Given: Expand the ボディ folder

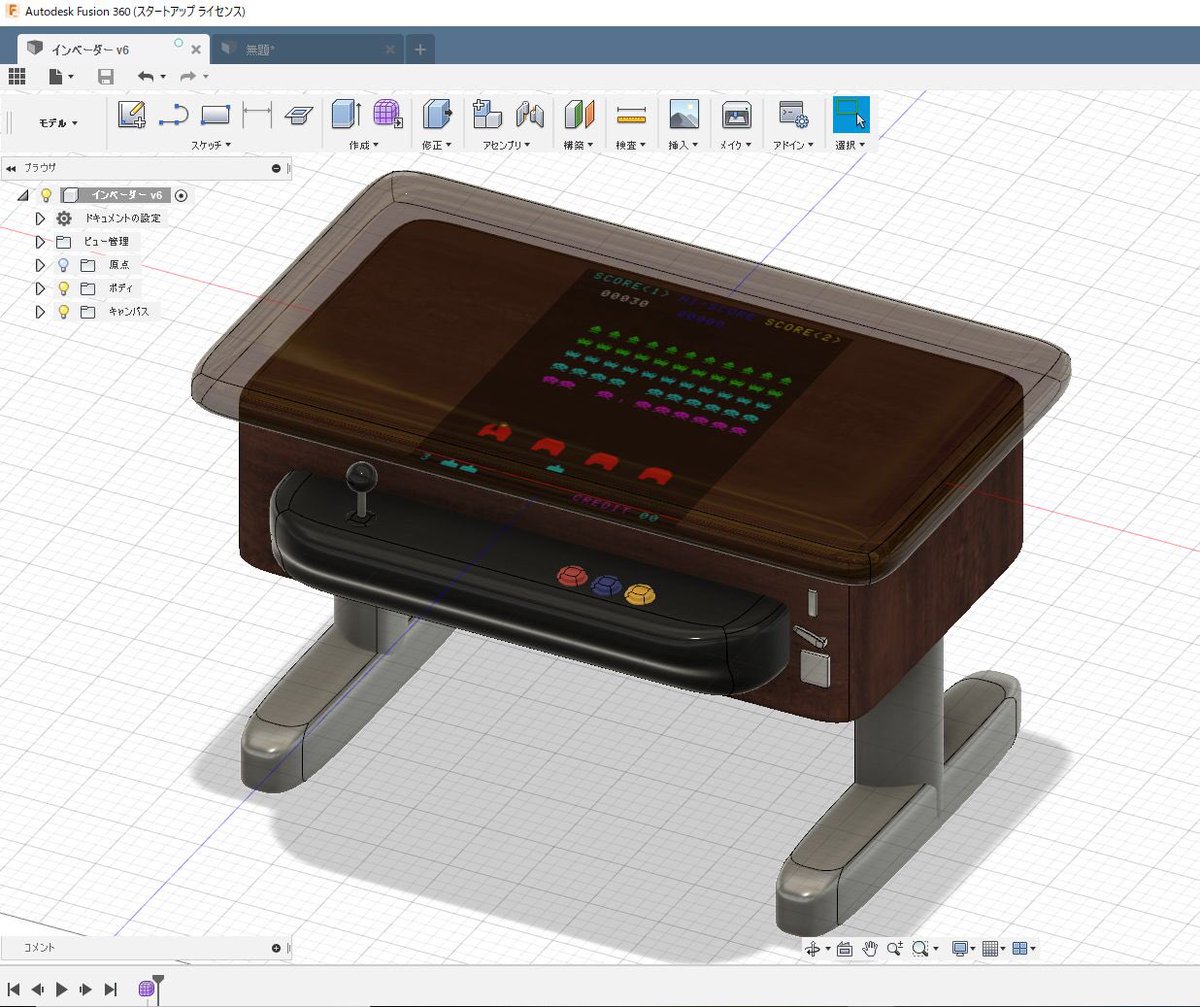Looking at the screenshot, I should click(x=40, y=288).
